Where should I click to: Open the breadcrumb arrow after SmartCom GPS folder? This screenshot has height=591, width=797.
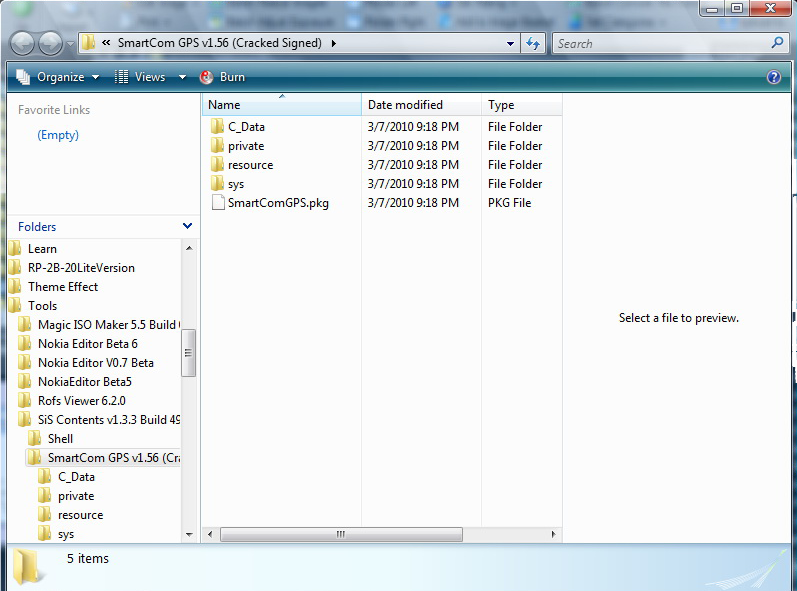334,43
